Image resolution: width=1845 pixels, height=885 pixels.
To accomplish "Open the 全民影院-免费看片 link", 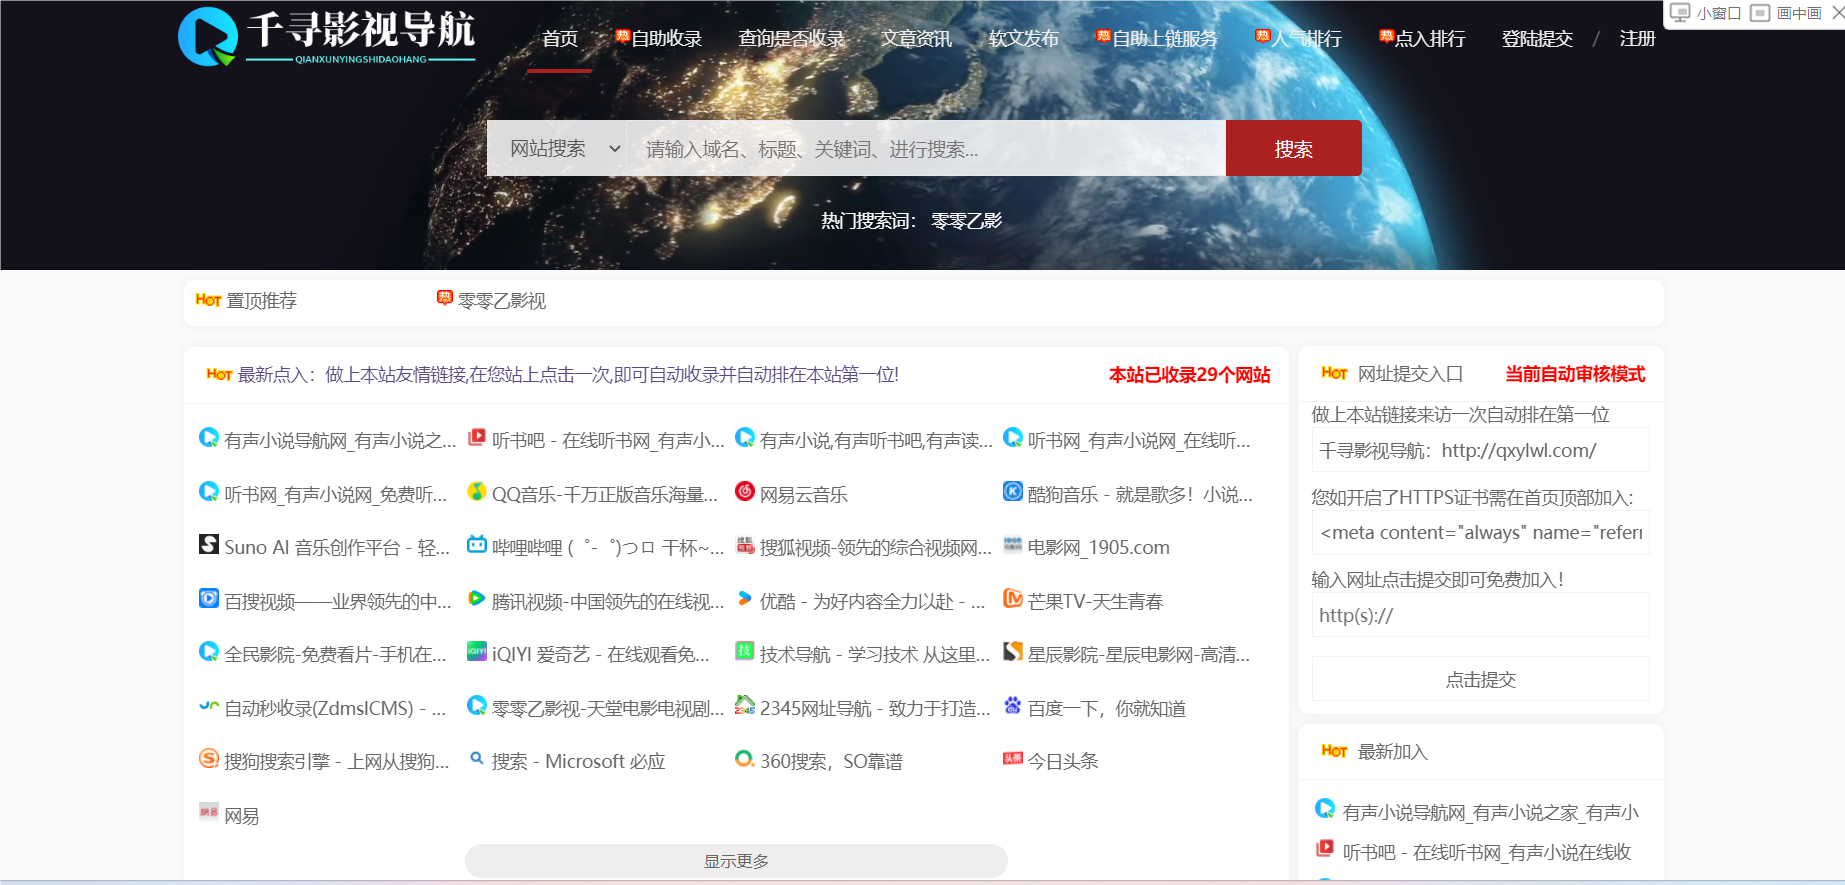I will pos(335,654).
